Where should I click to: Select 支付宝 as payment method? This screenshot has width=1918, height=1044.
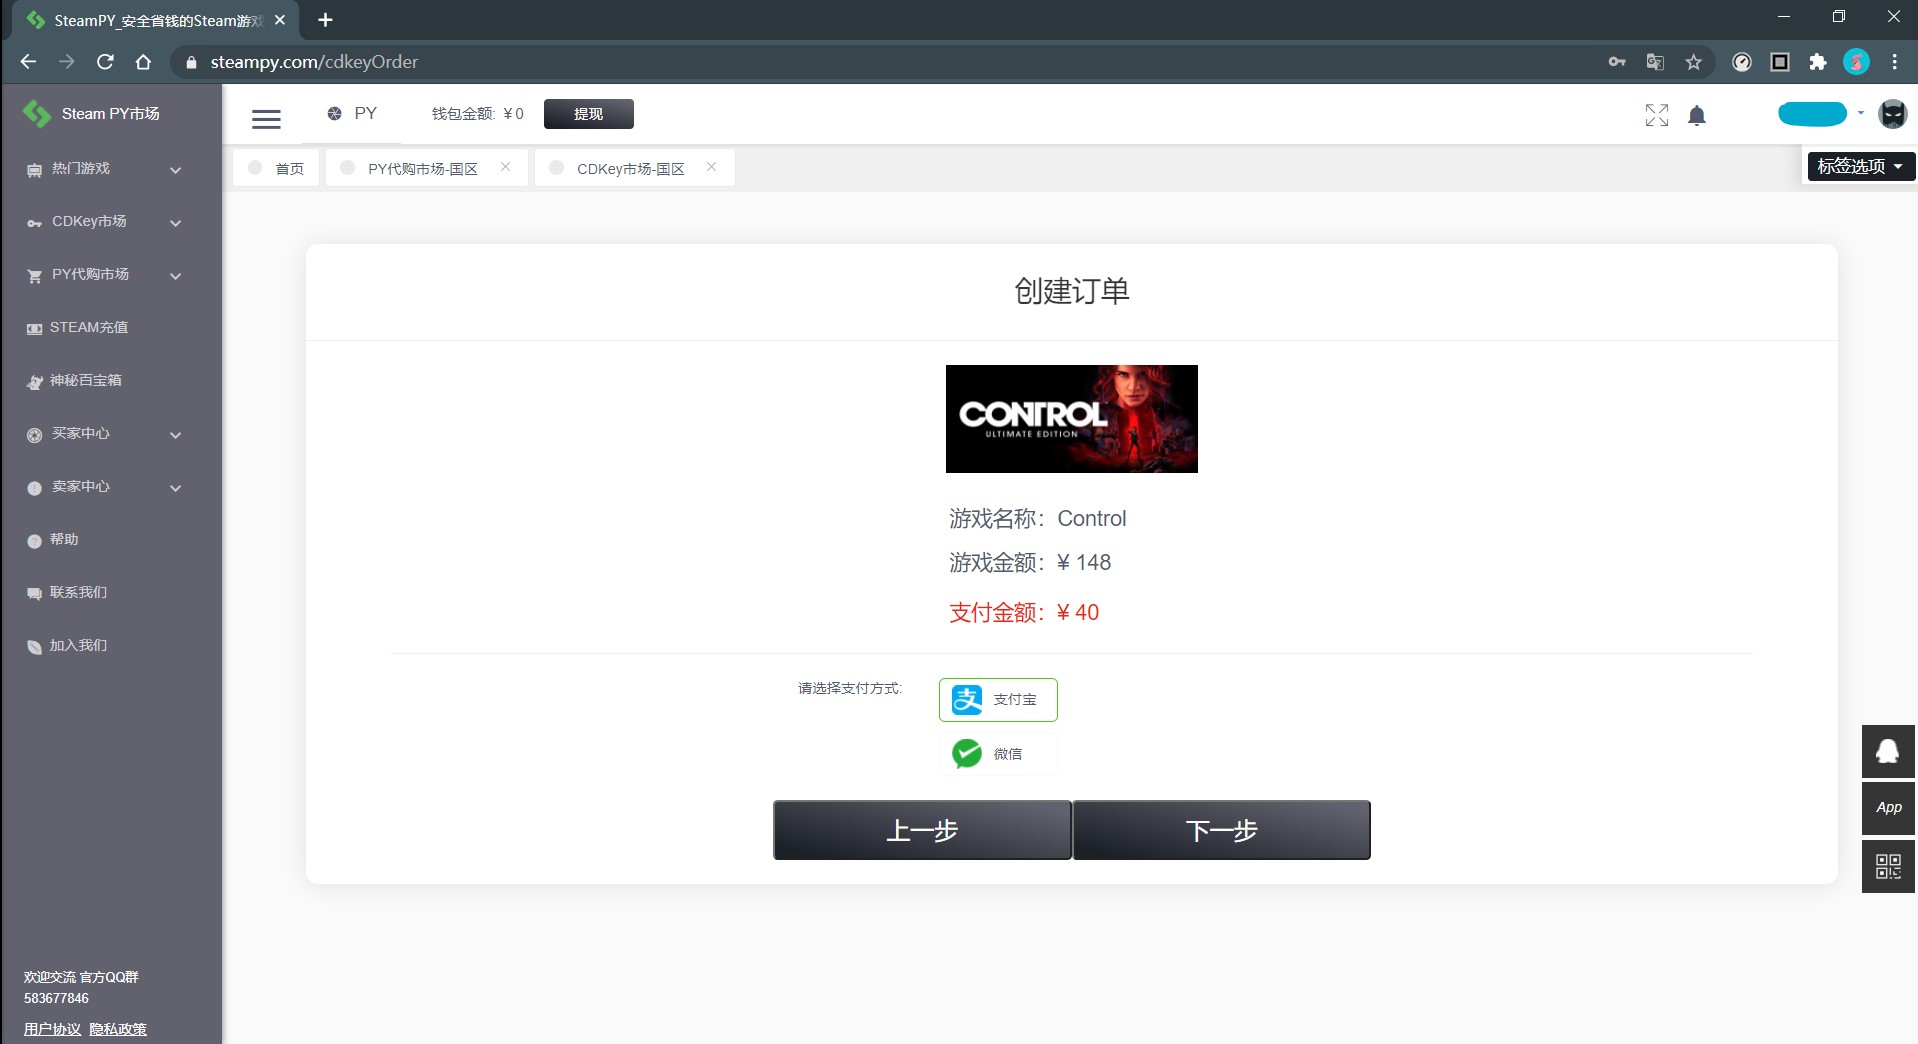click(998, 700)
